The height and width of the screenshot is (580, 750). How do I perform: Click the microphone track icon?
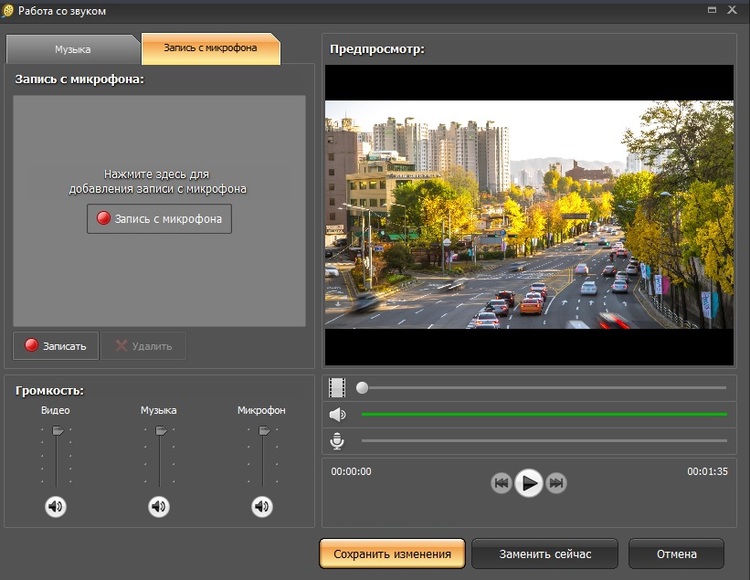pos(337,441)
